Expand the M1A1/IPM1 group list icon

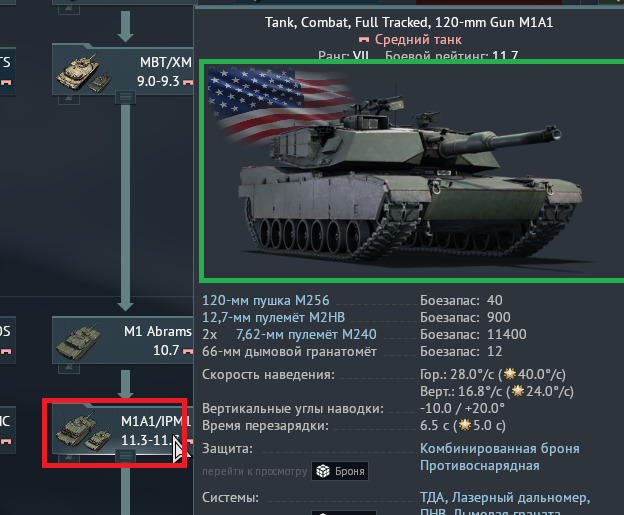[125, 456]
